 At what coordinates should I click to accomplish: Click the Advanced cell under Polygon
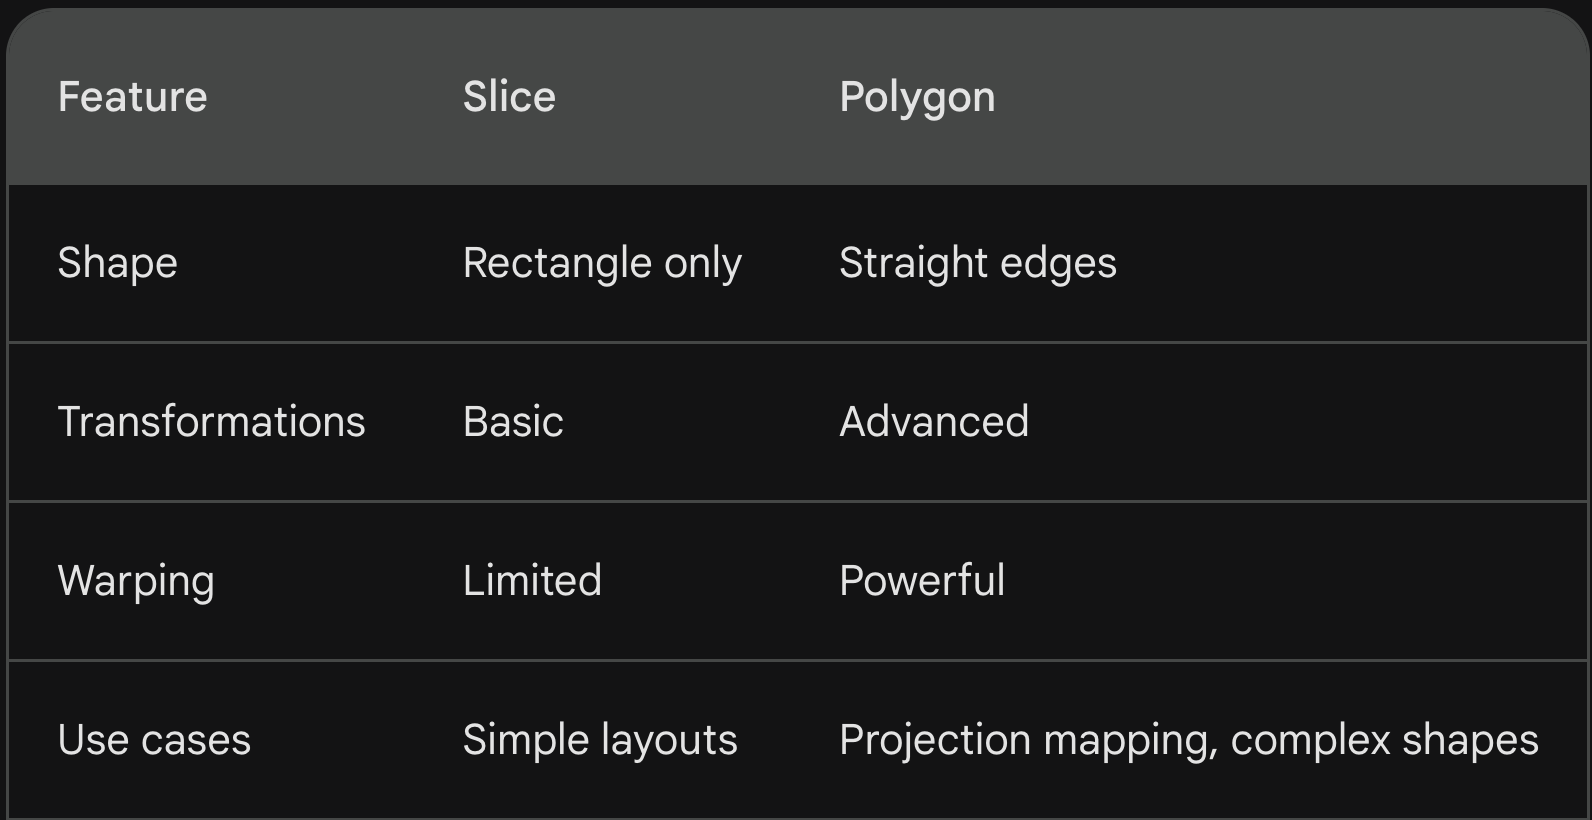pyautogui.click(x=933, y=422)
